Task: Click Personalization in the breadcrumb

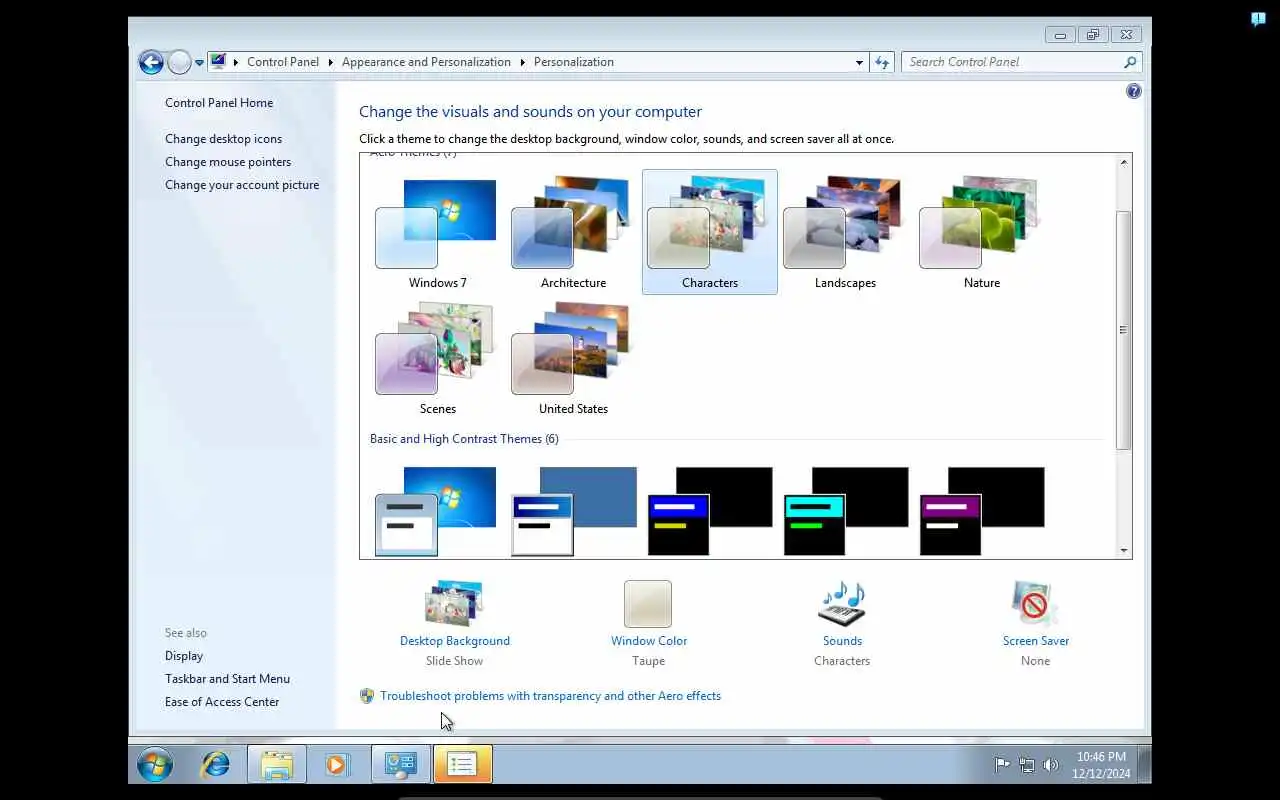Action: (x=574, y=62)
